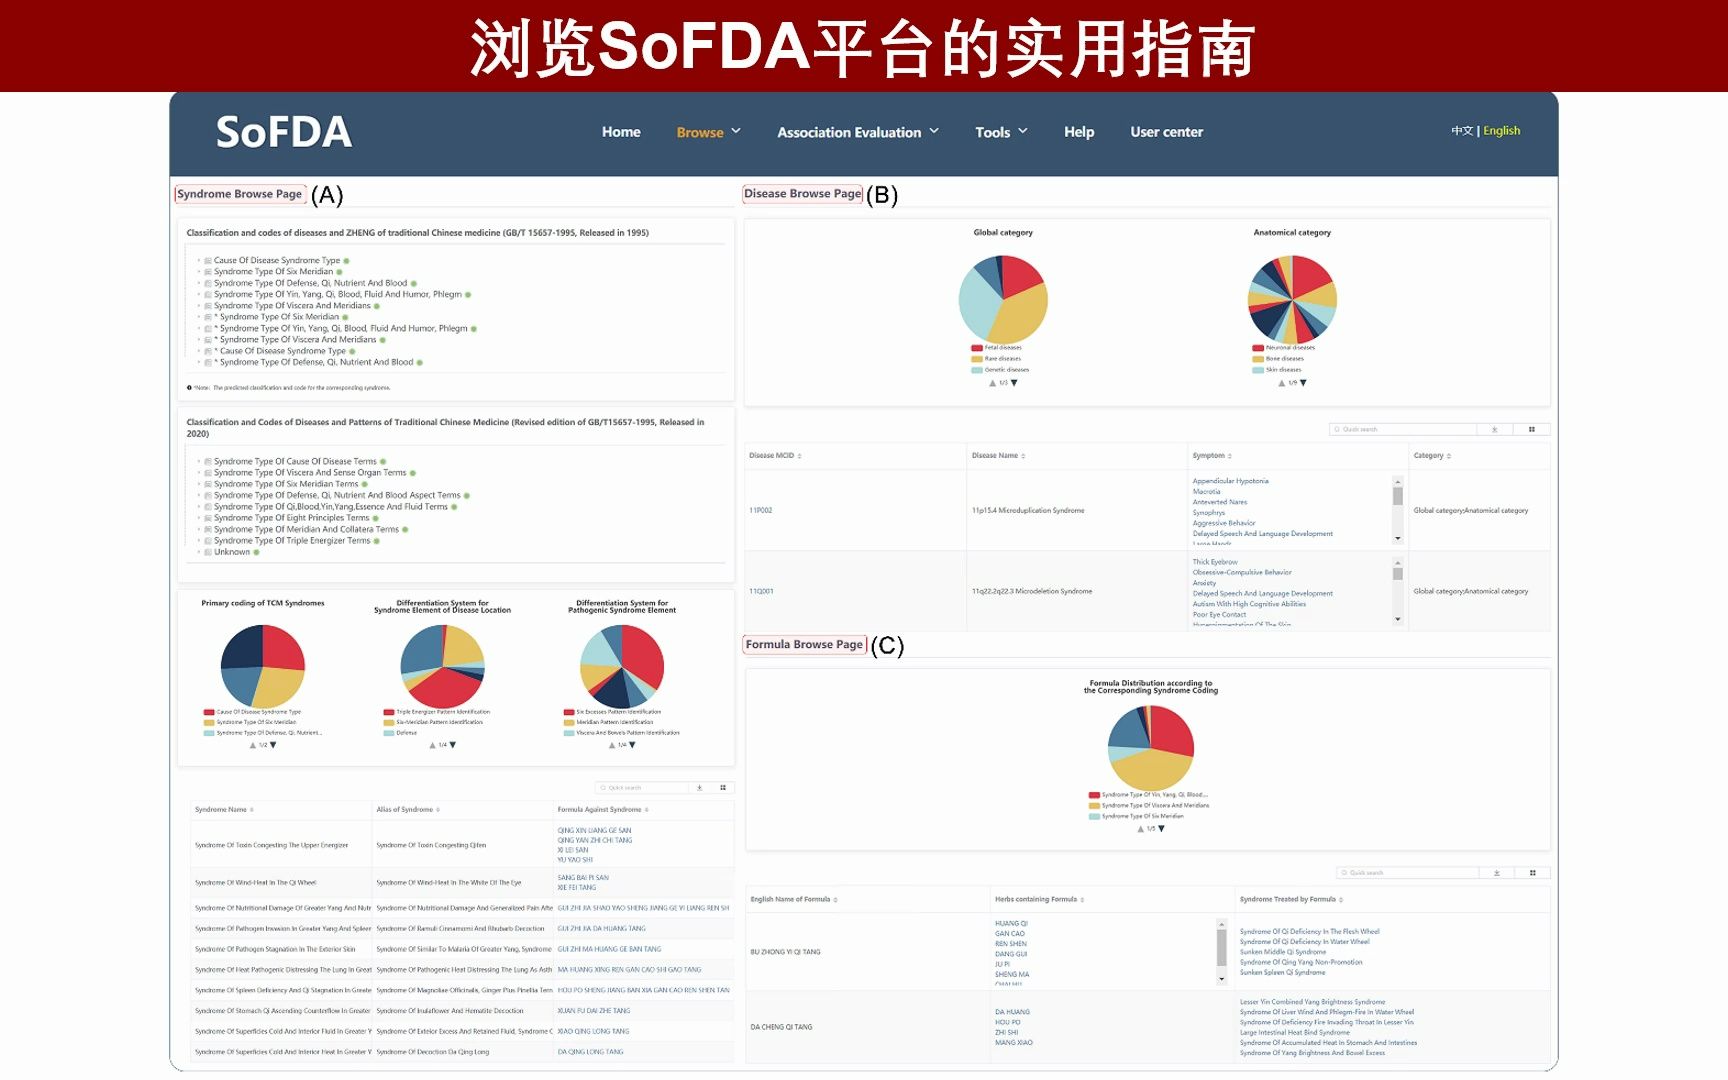Image resolution: width=1728 pixels, height=1080 pixels.
Task: Open Association Evaluation menu
Action: 849,132
